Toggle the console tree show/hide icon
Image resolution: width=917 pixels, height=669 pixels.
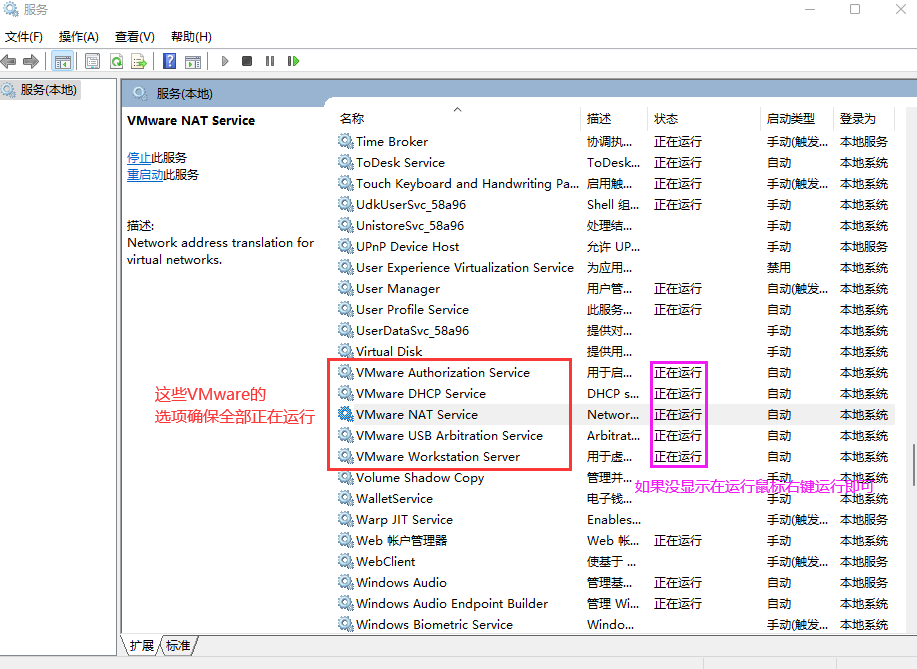63,61
